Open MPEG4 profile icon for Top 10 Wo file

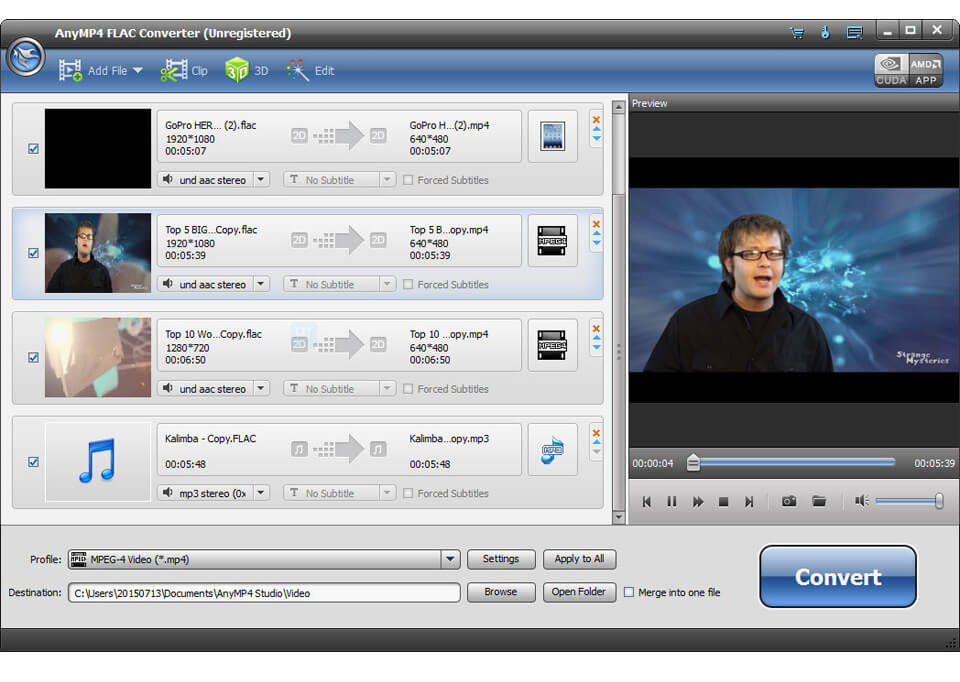point(552,345)
